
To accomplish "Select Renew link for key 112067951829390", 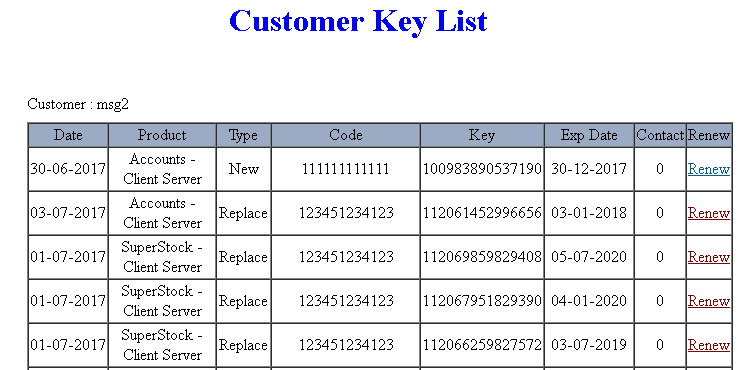I will tap(708, 301).
